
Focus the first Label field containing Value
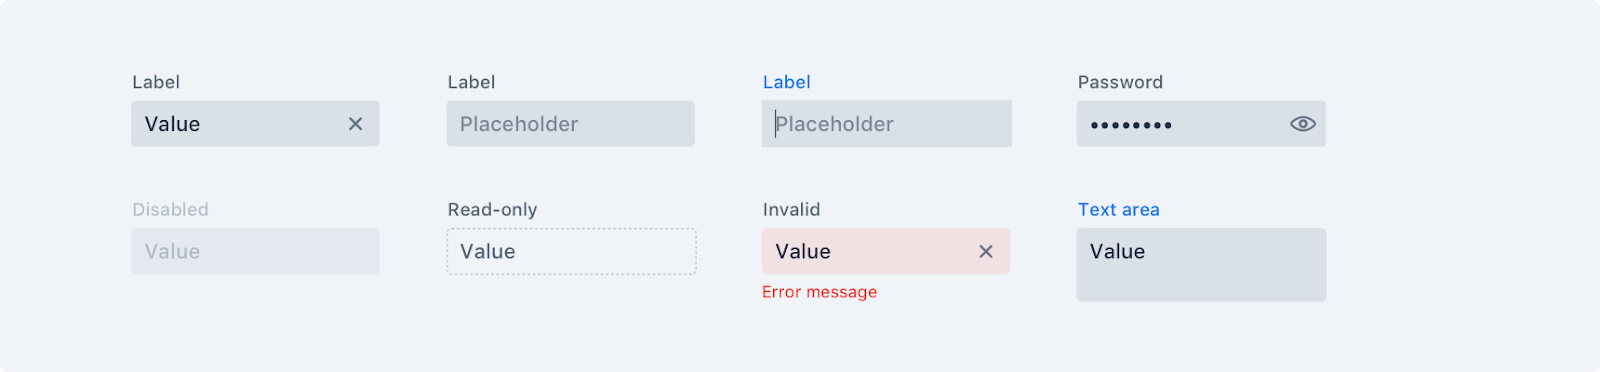coord(255,124)
